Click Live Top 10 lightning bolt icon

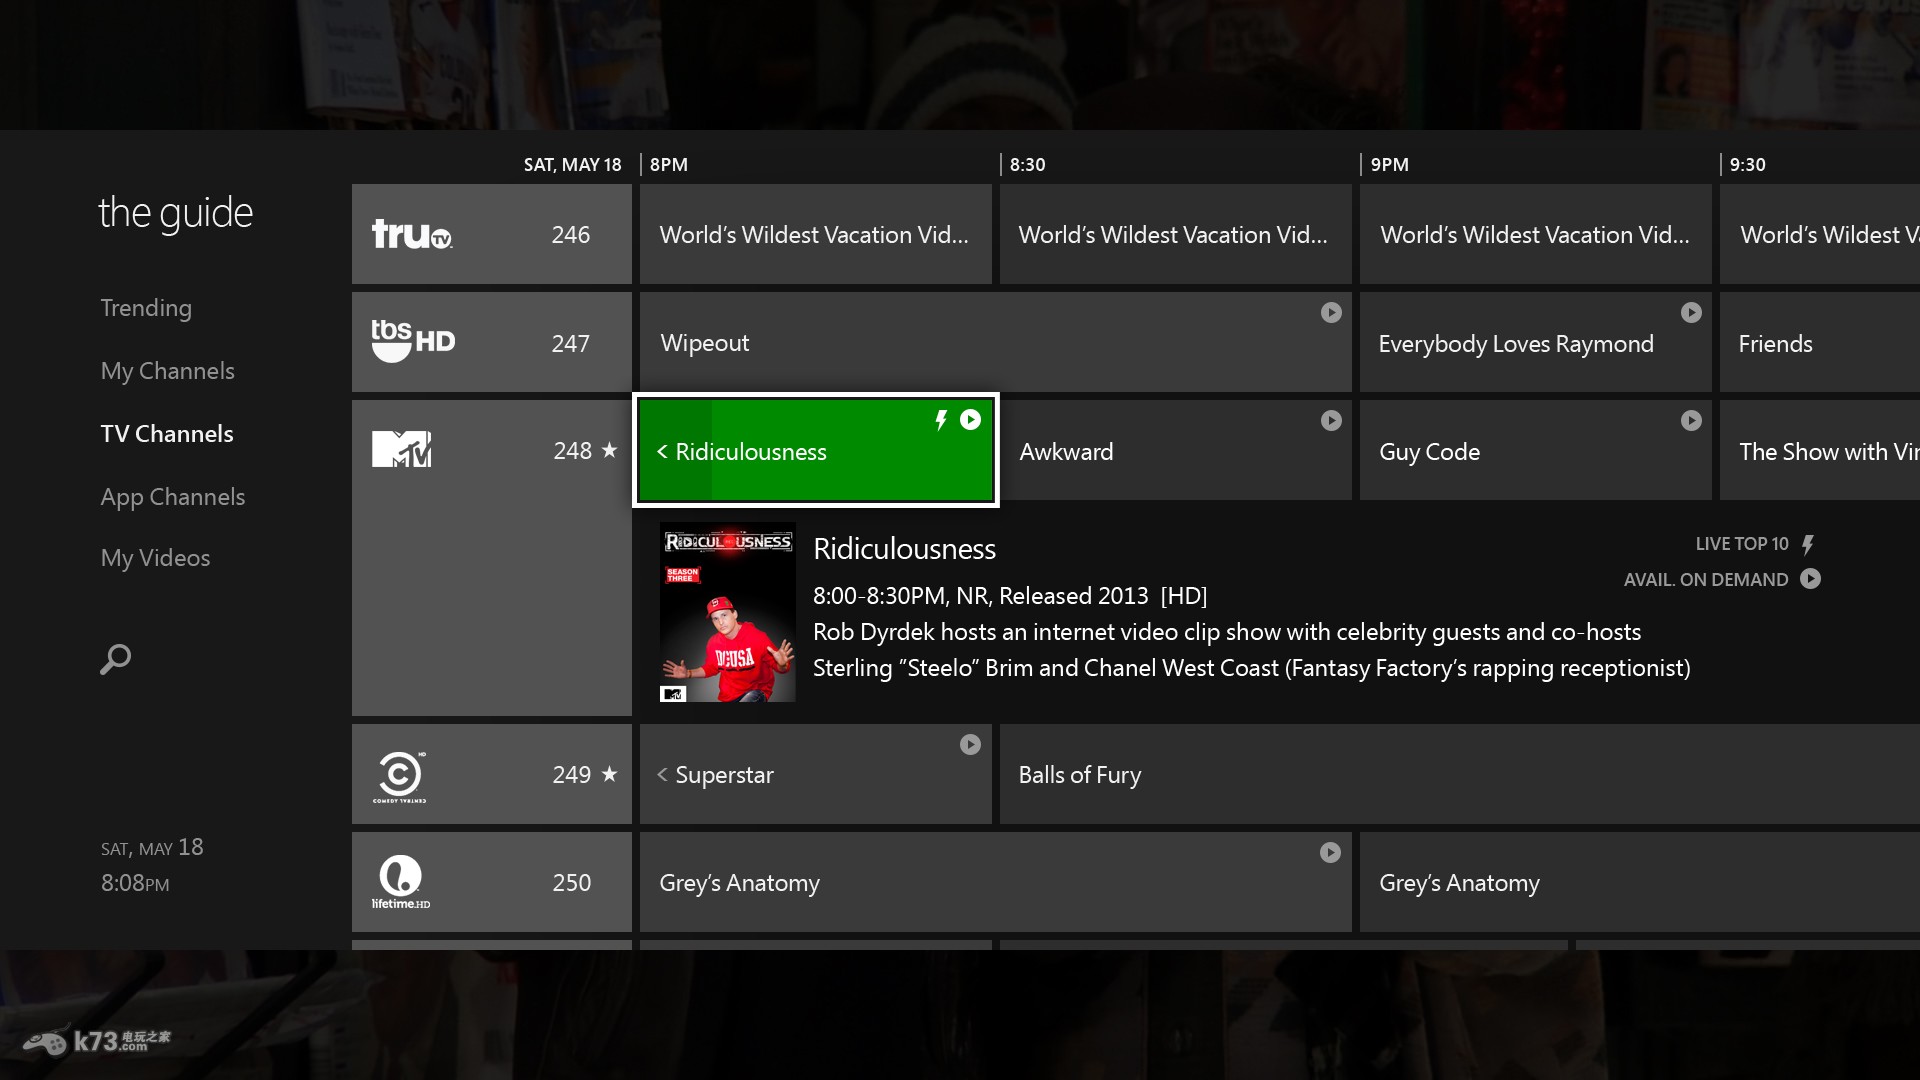tap(1808, 545)
